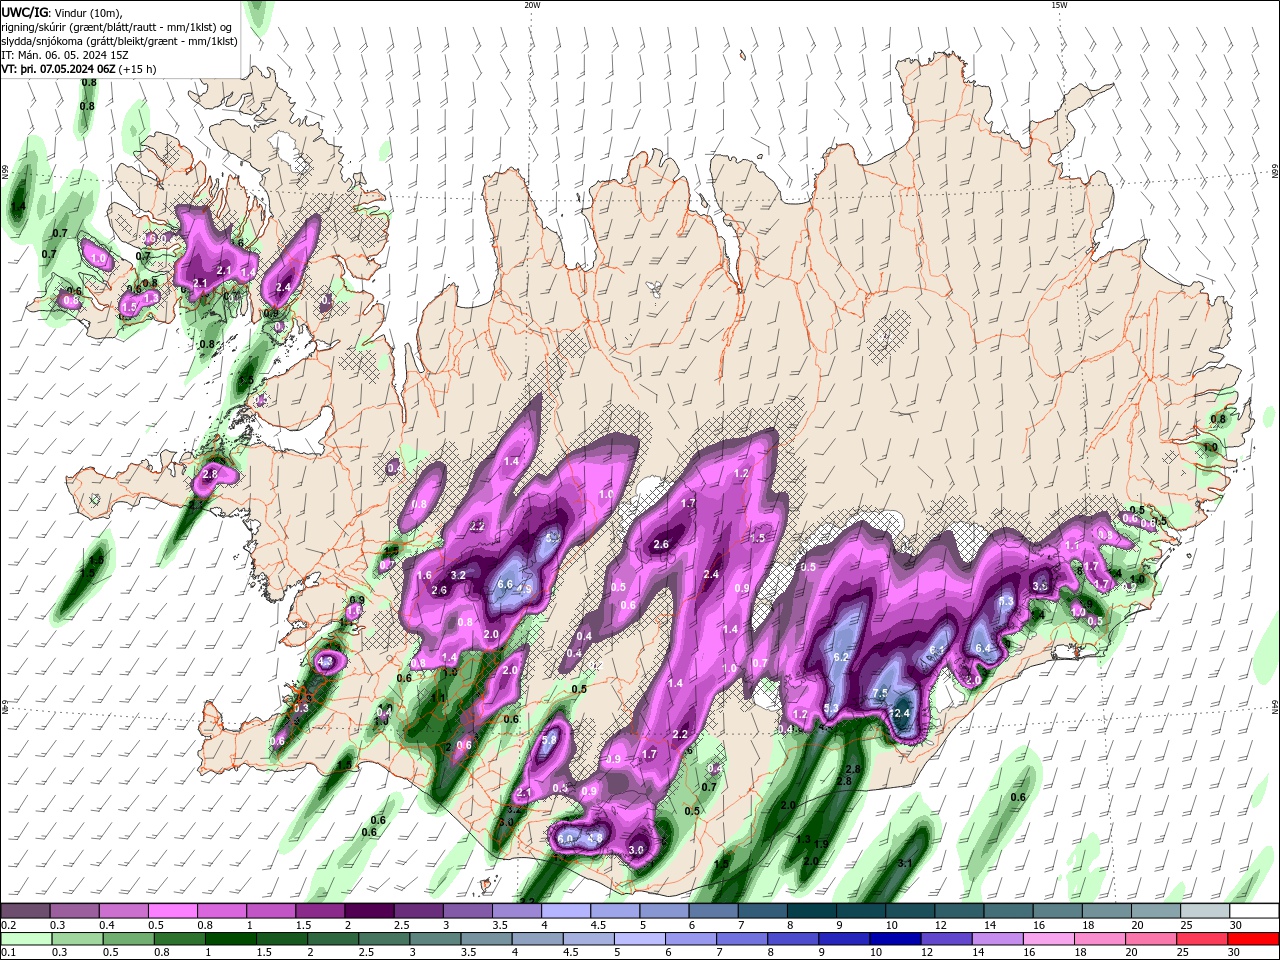Click the 'rigning/skúrir' legend description line
Viewport: 1280px width, 960px height.
[117, 27]
